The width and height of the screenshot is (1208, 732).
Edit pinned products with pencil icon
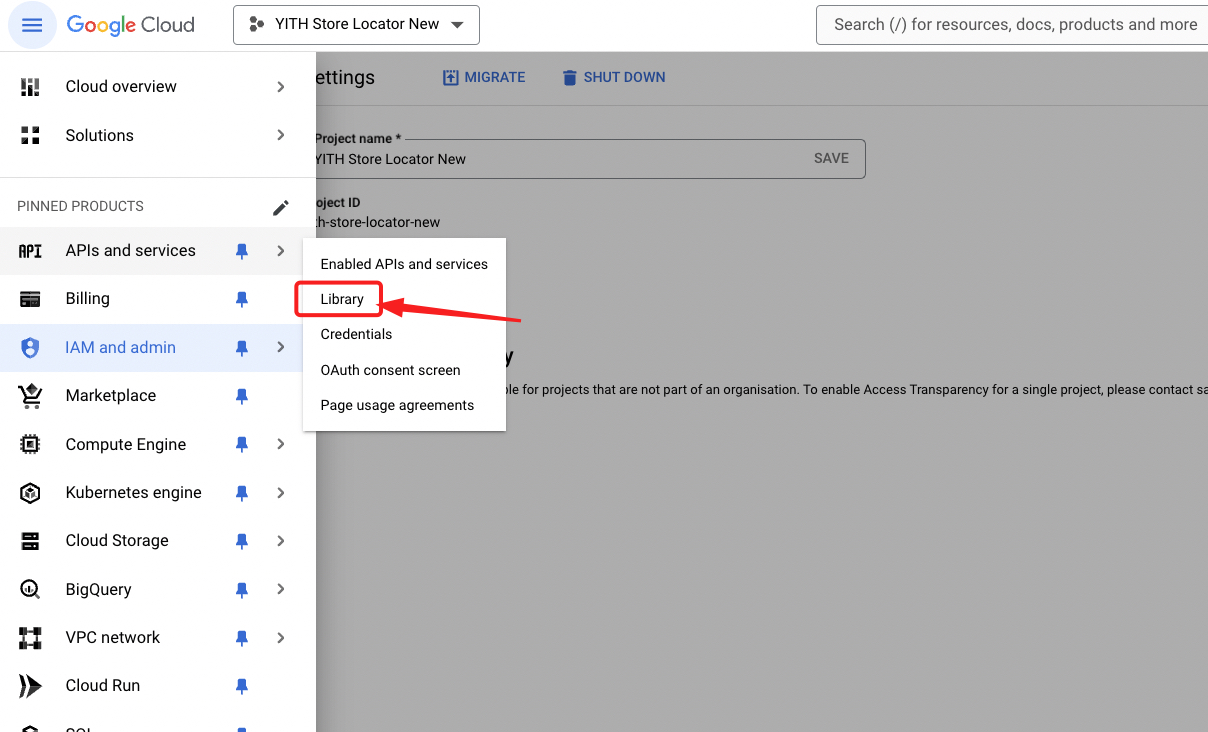(x=281, y=207)
